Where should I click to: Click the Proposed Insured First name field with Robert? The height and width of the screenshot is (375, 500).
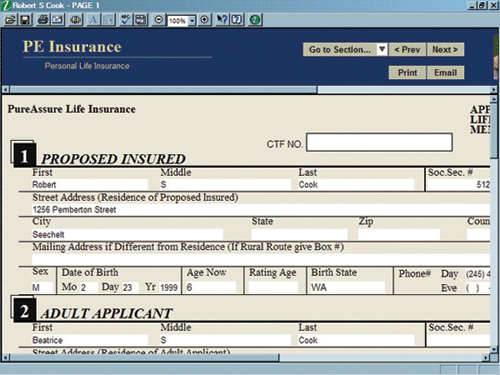pyautogui.click(x=90, y=184)
